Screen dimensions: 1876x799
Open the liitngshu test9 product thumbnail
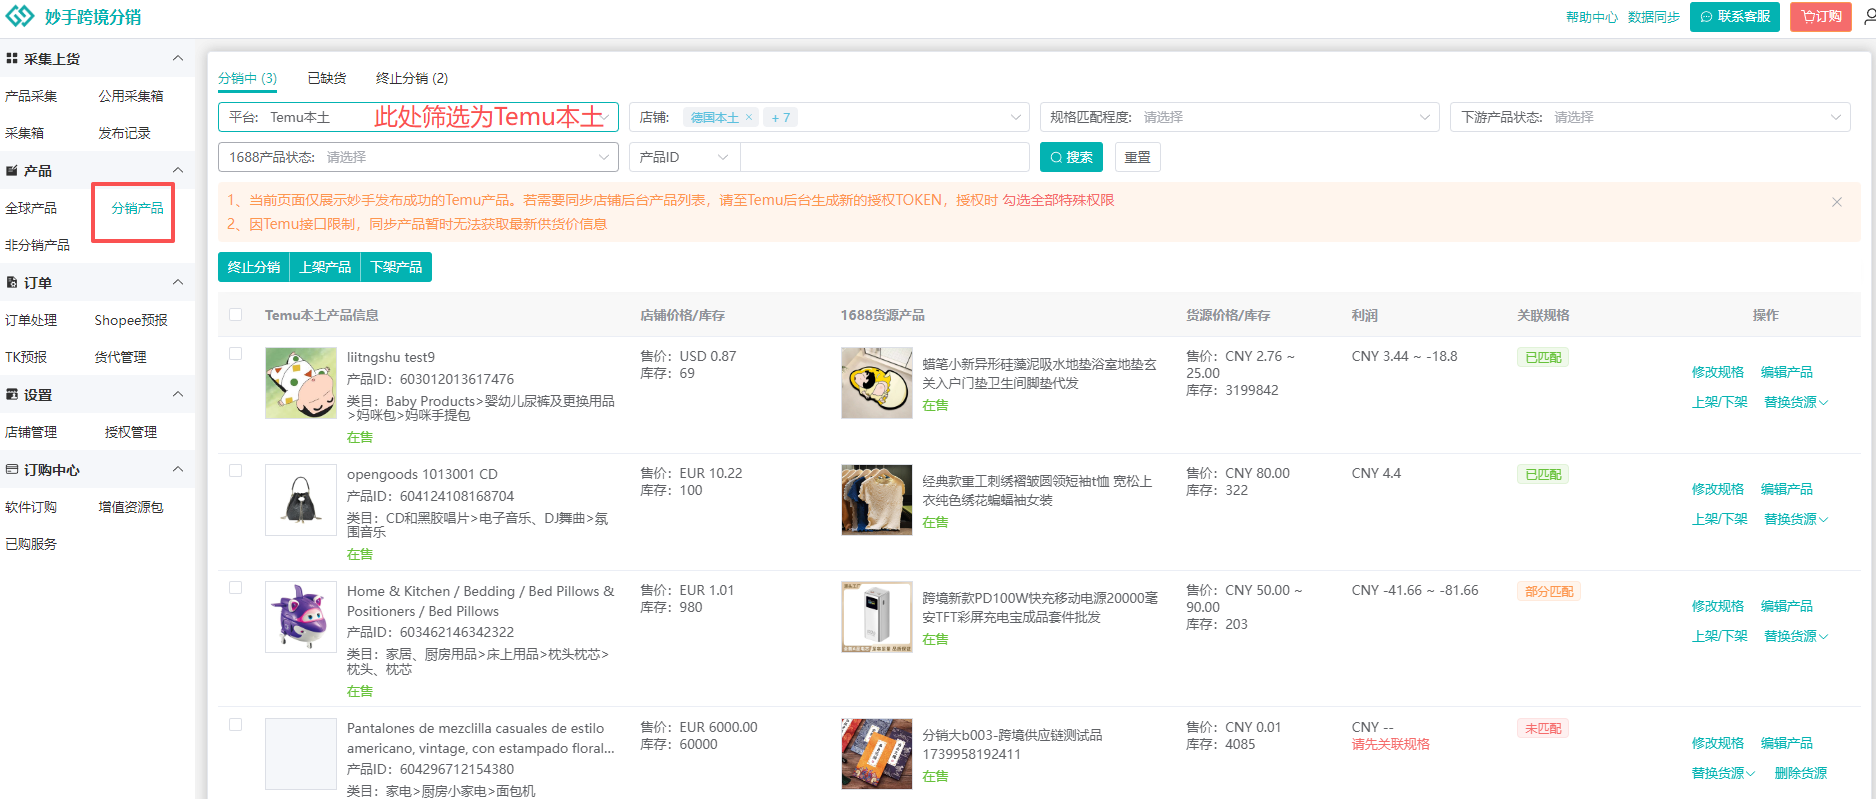point(301,383)
